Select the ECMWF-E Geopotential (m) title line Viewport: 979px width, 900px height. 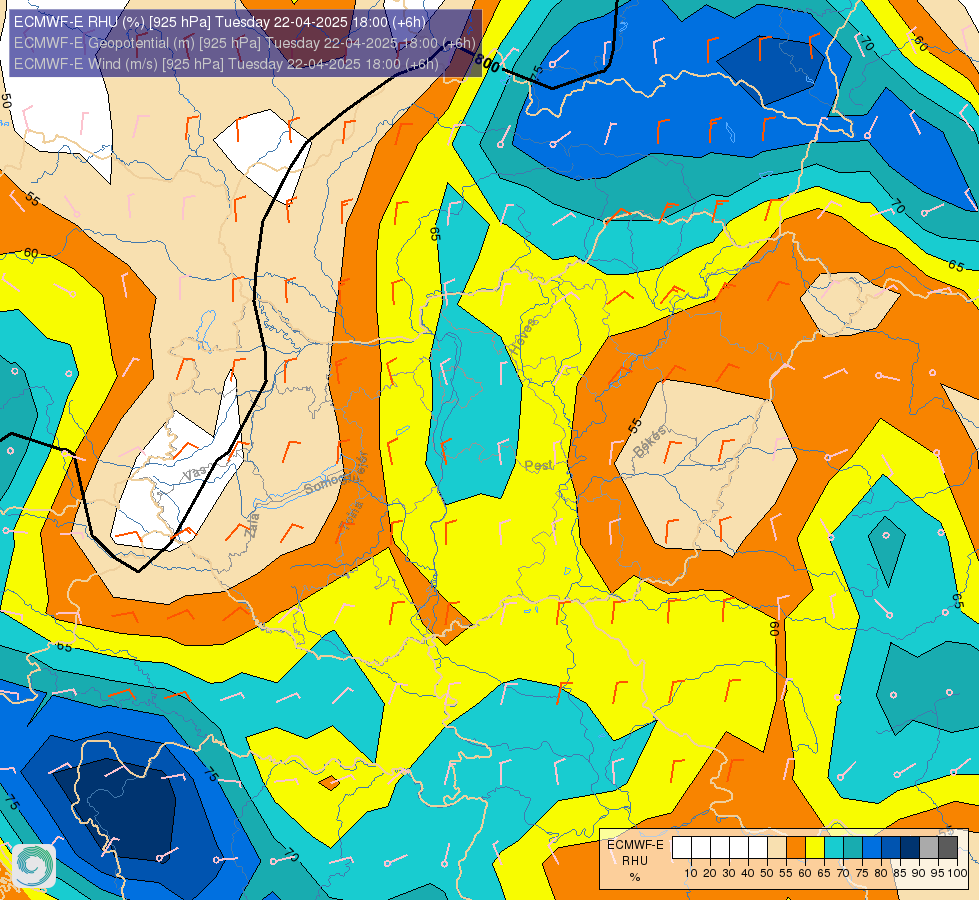tap(245, 43)
